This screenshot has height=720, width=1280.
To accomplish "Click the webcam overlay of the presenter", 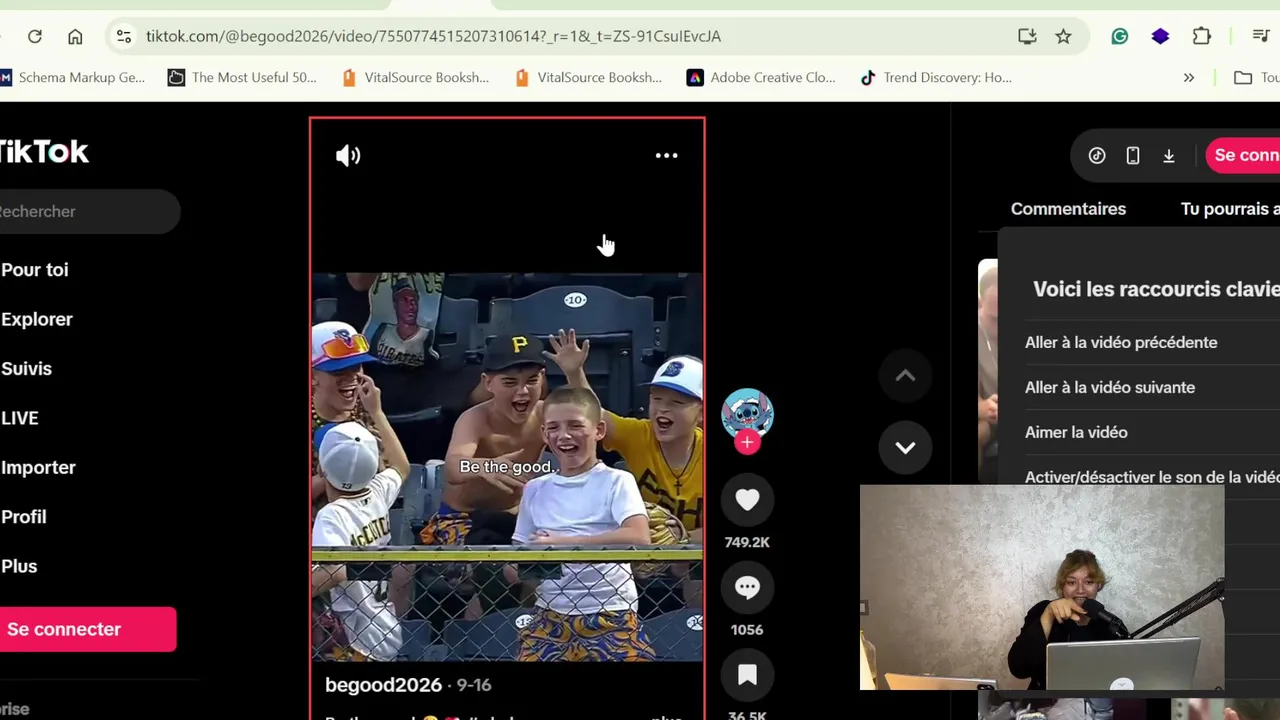I will 1042,588.
